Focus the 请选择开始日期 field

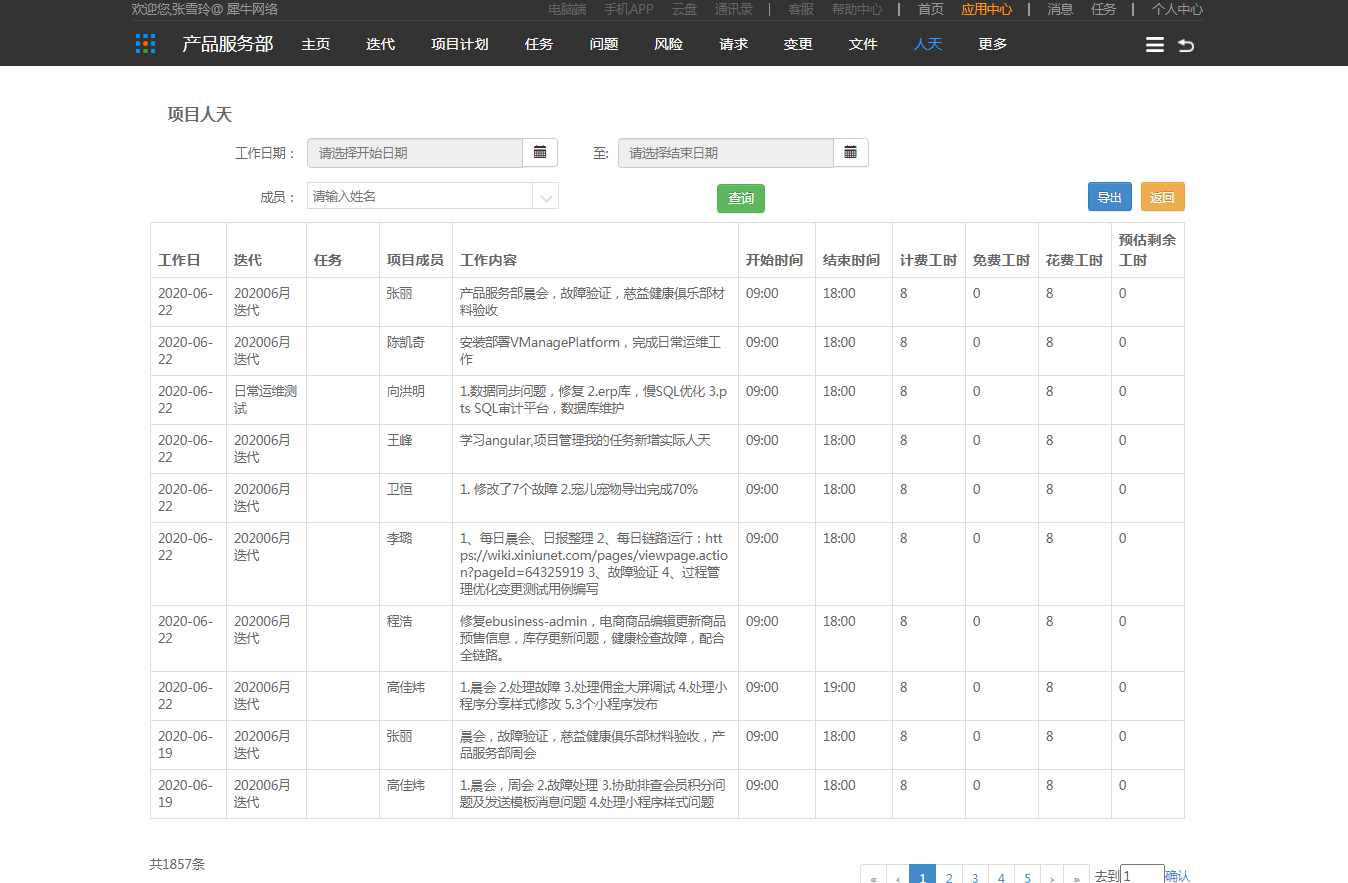click(x=415, y=153)
